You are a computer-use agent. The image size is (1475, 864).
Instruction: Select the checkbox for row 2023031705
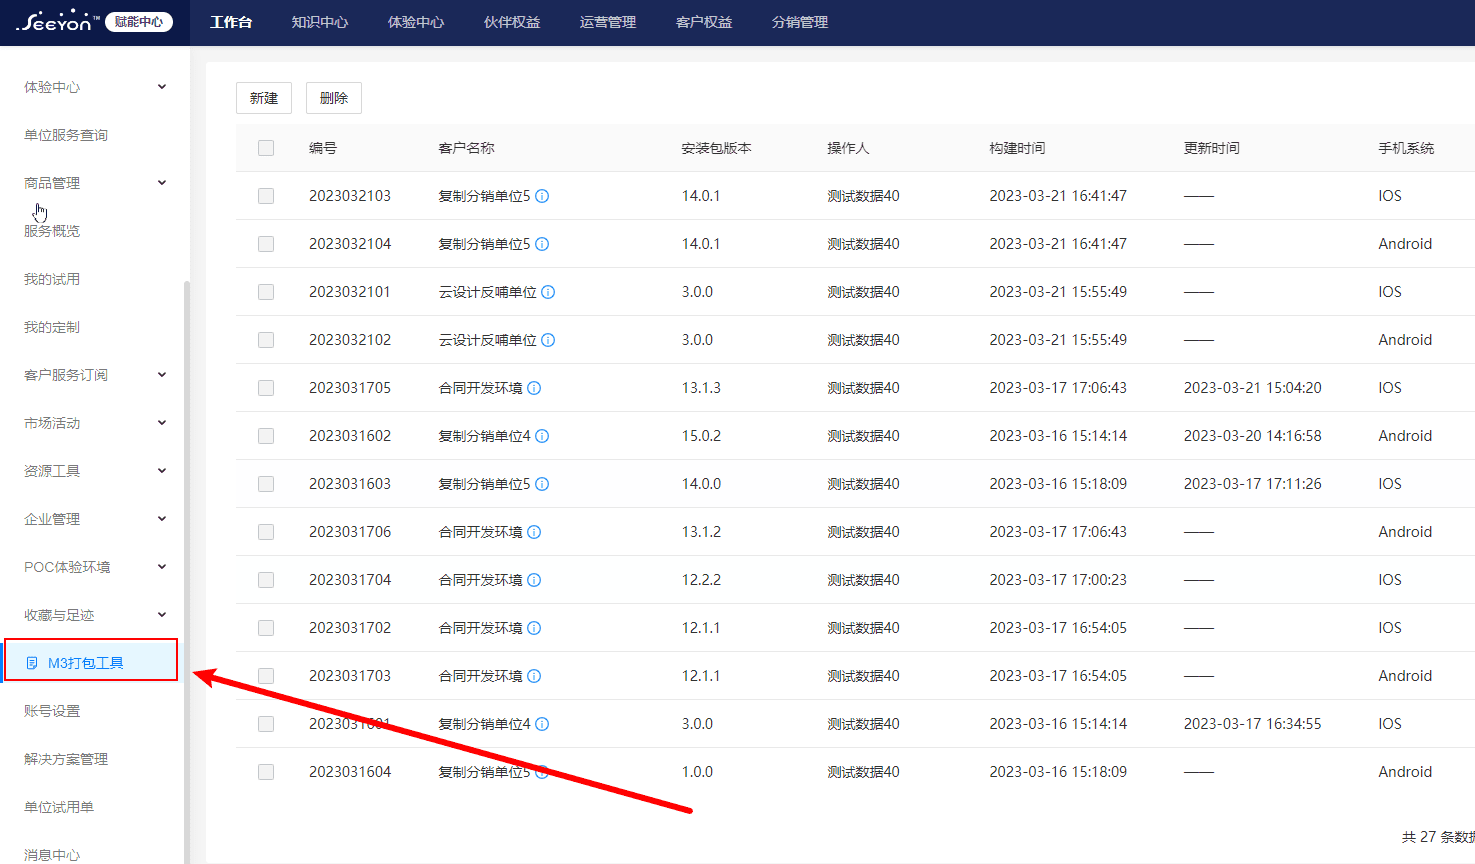[266, 388]
